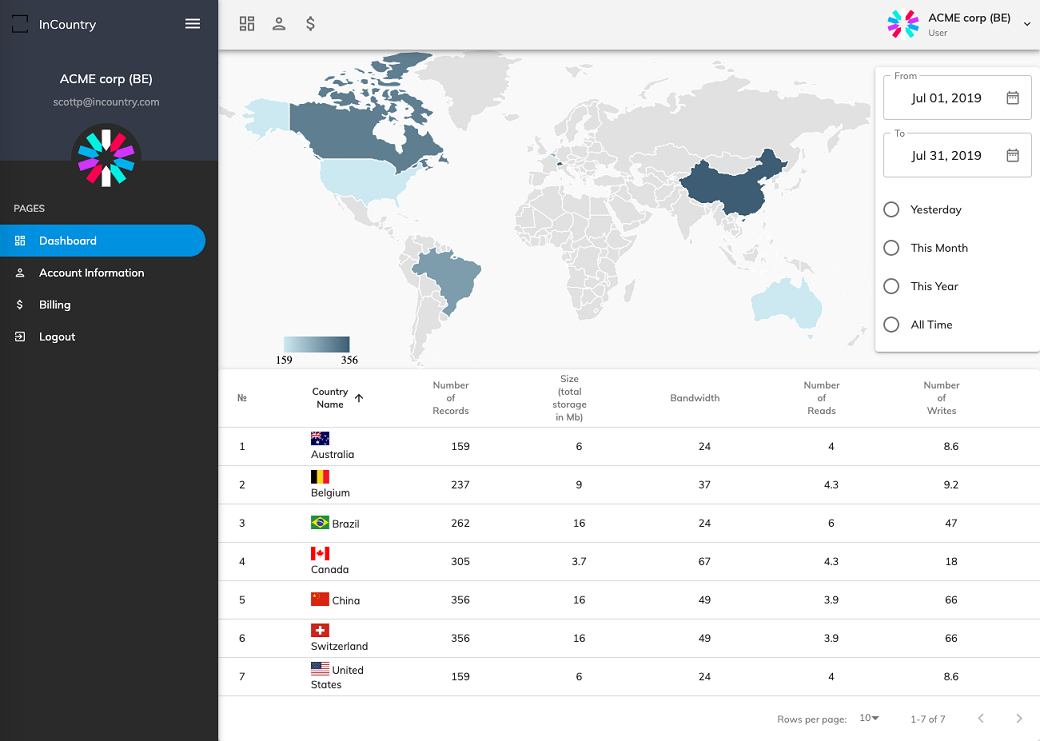Enable the This Month option
This screenshot has height=741, width=1040.
tap(891, 248)
